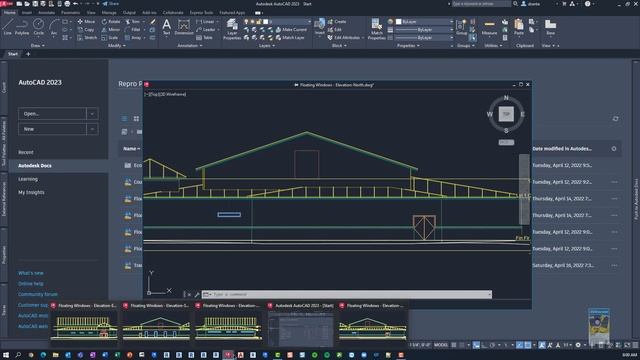
Task: Click the Stretch tool
Action: (87, 38)
